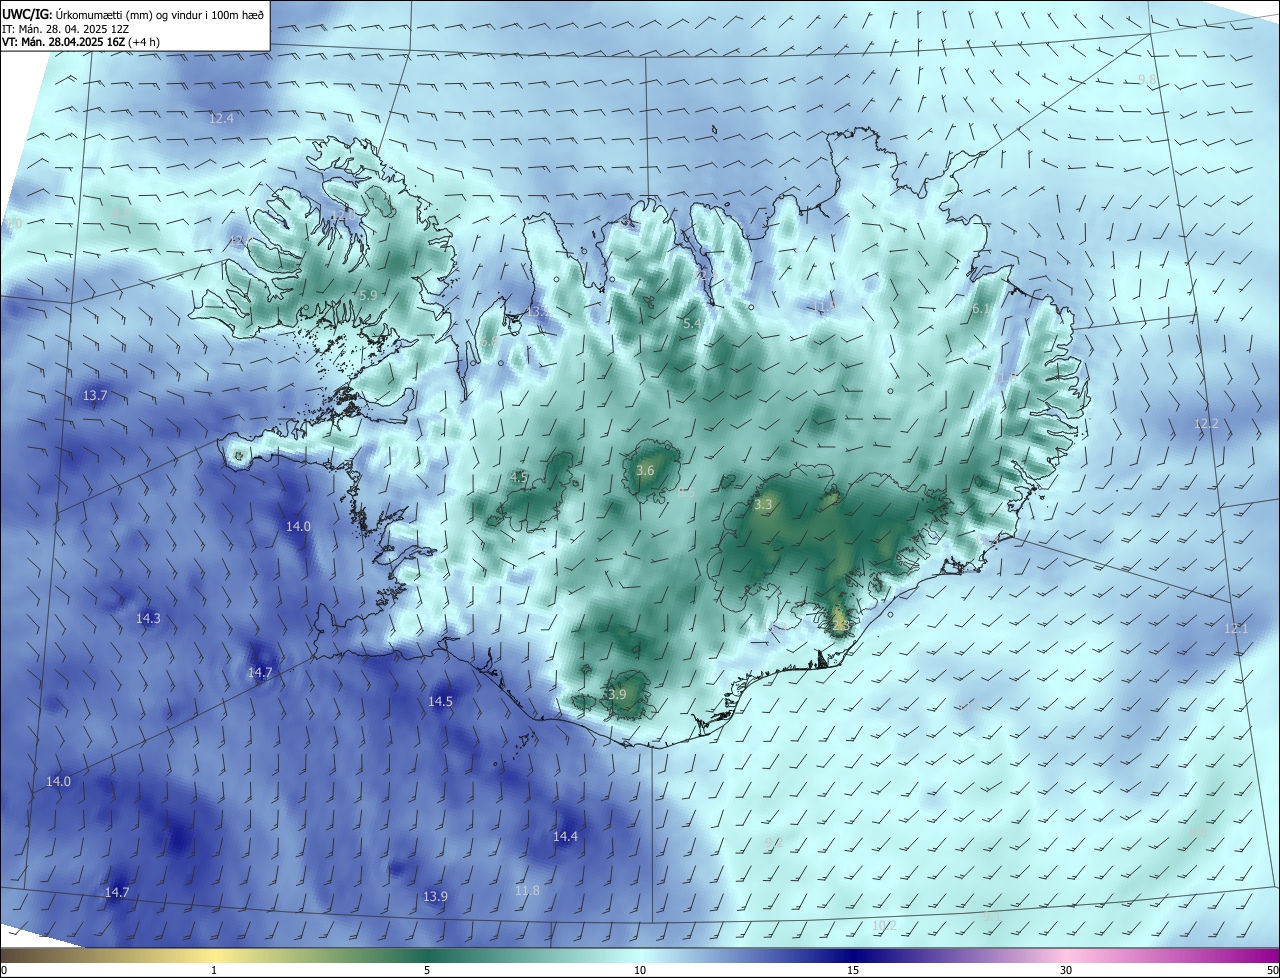Click the 3.6 value on Hofsjökull glacier
The height and width of the screenshot is (978, 1280).
tap(645, 470)
